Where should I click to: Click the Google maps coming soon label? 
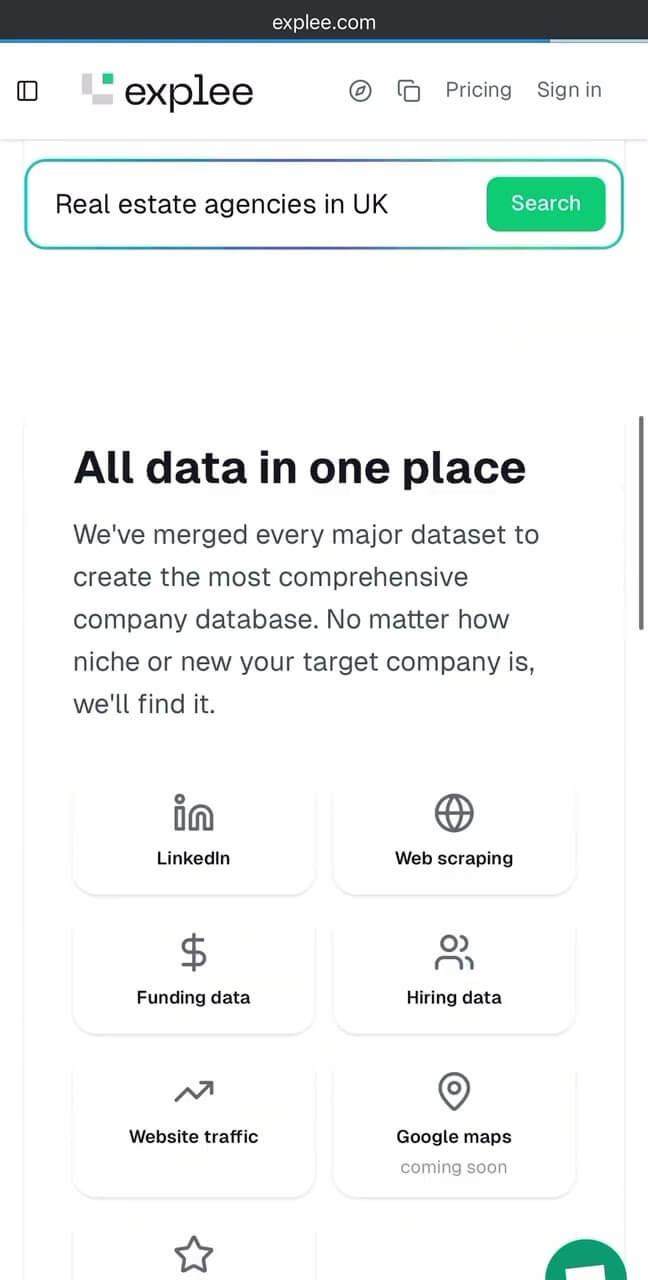tap(454, 1167)
